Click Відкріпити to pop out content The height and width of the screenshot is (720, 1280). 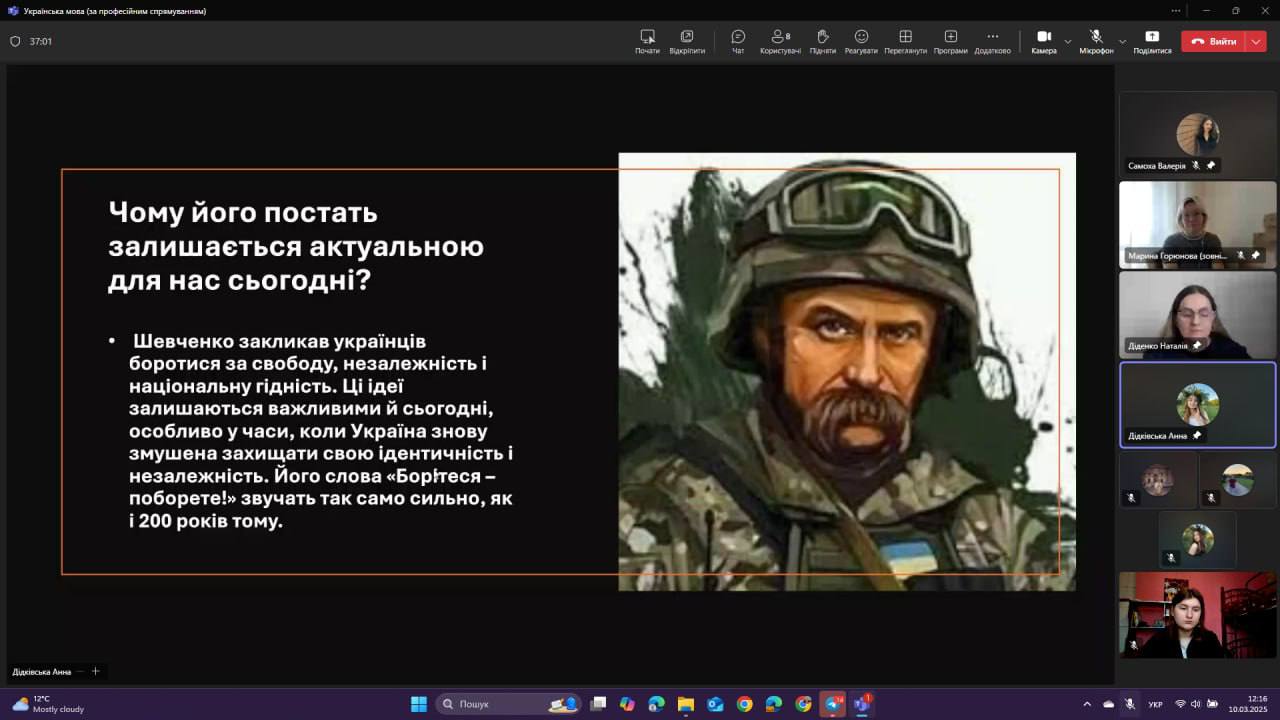pos(687,41)
